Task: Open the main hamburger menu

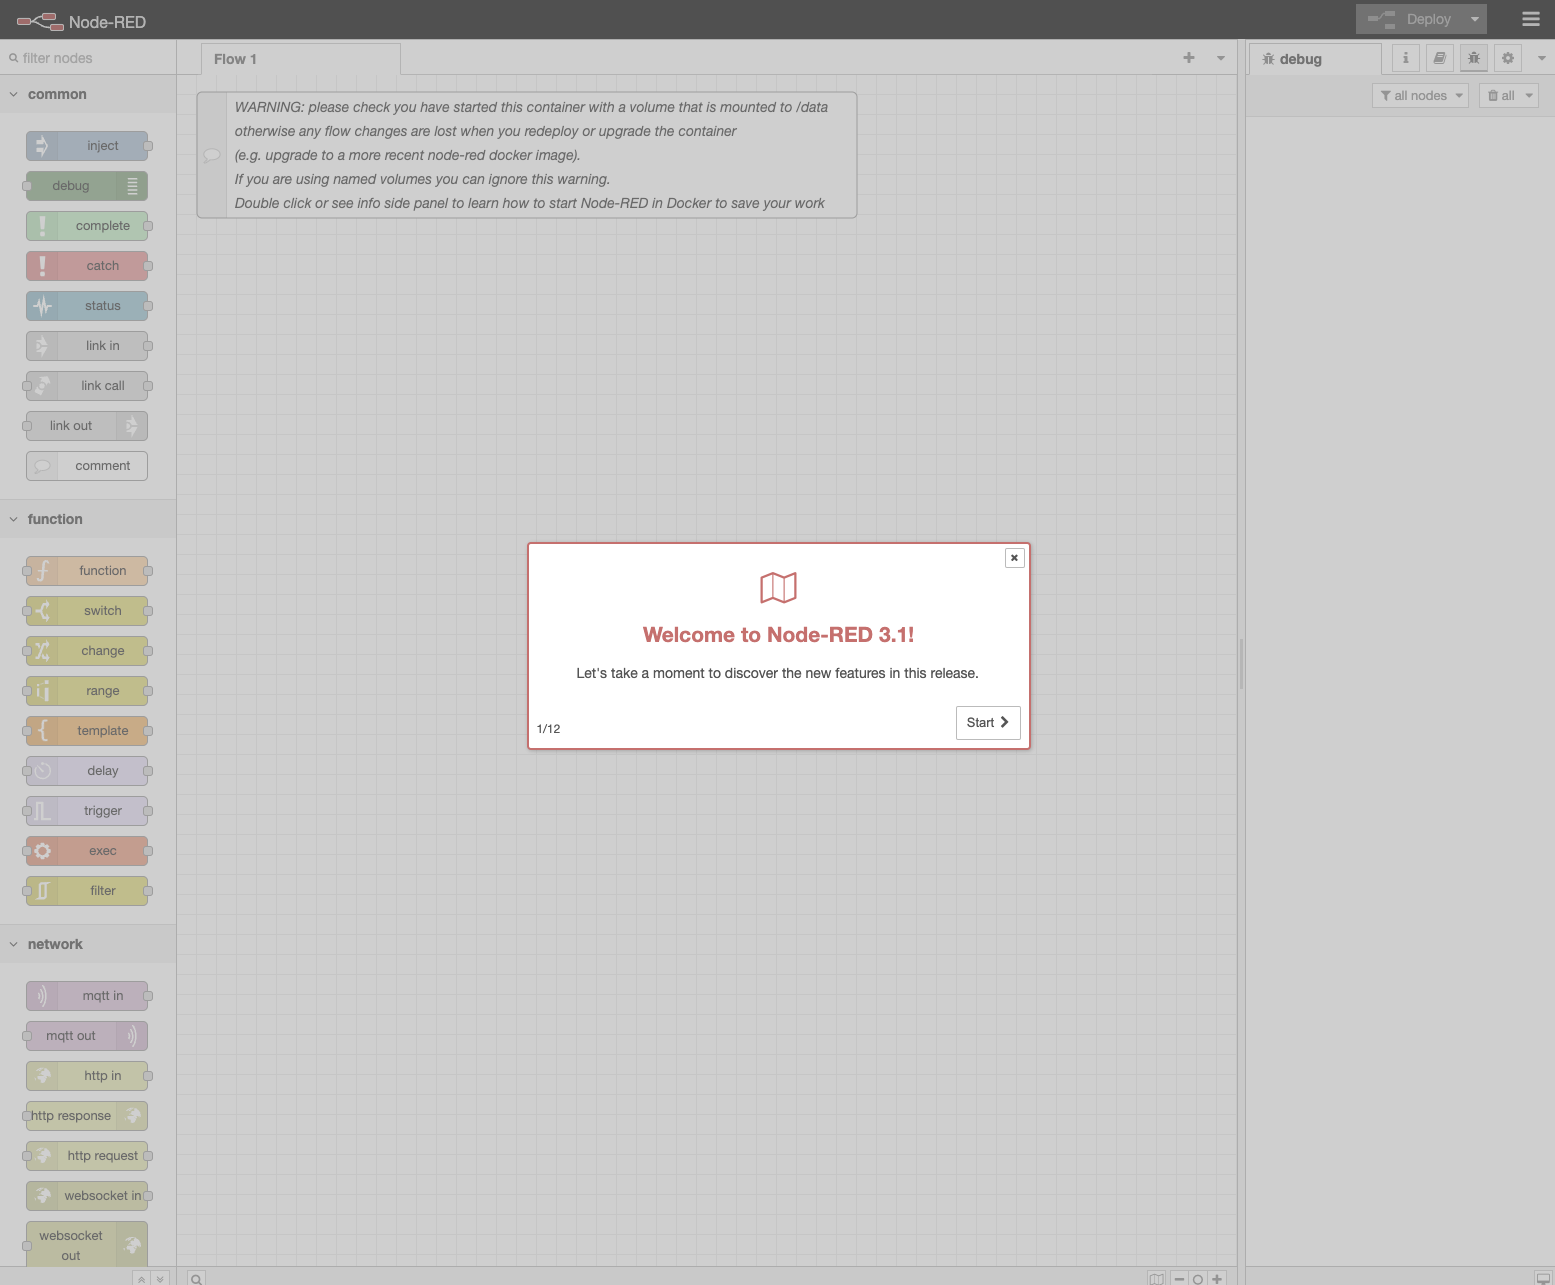Action: coord(1530,19)
